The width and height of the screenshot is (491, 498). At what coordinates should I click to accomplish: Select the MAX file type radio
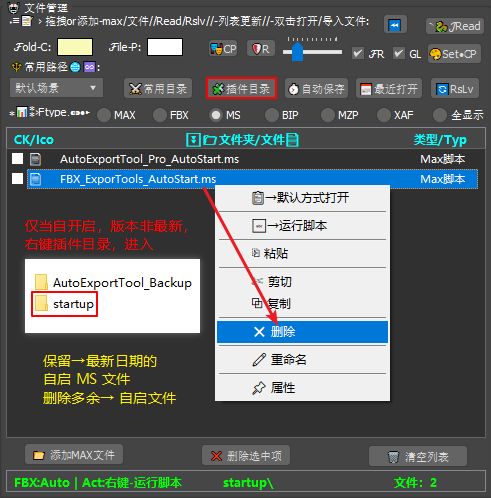104,115
